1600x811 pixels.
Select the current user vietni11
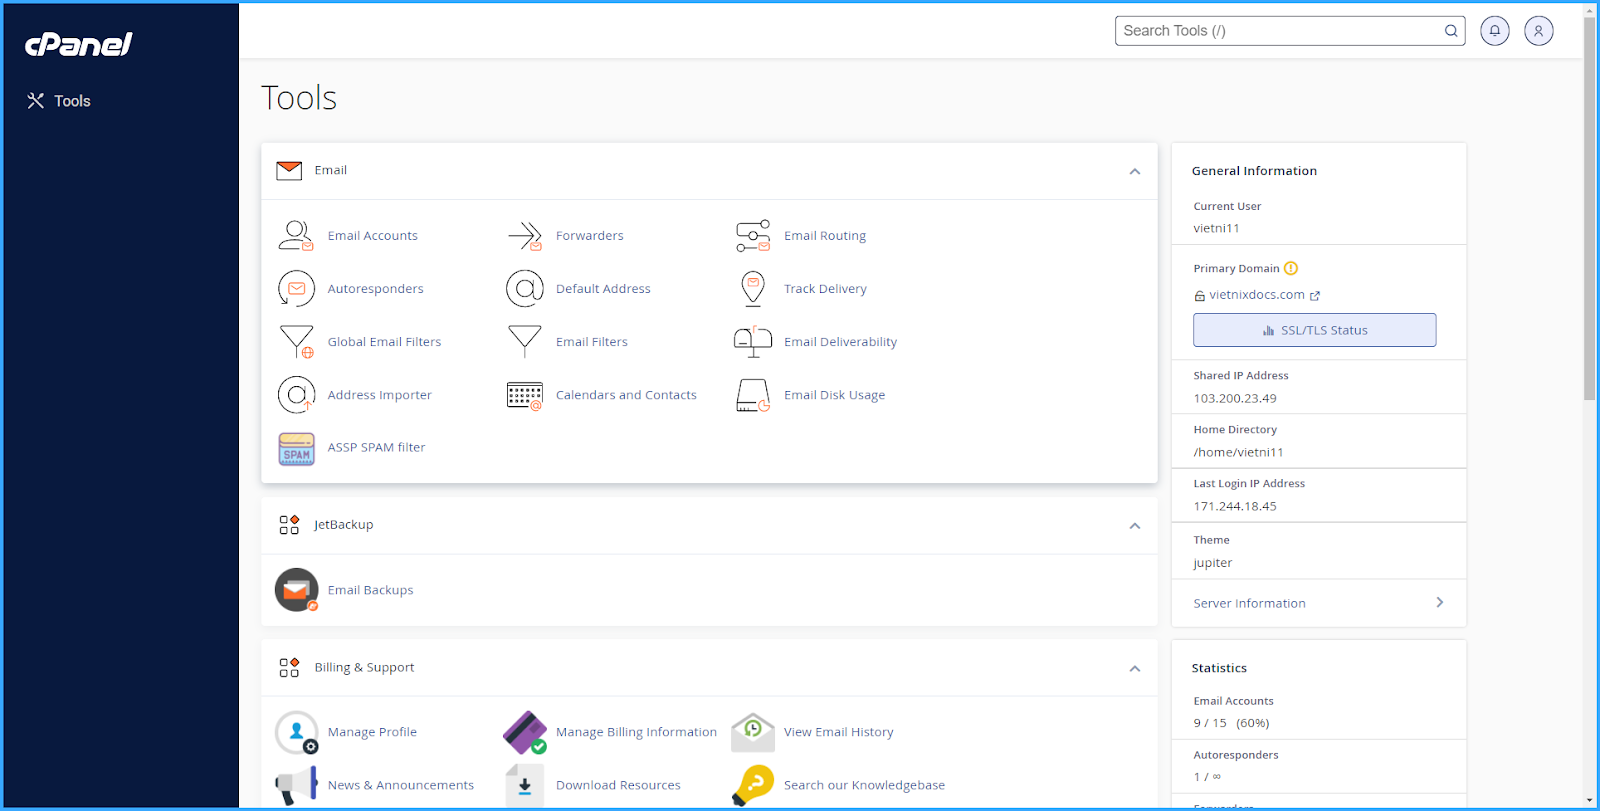click(x=1216, y=228)
